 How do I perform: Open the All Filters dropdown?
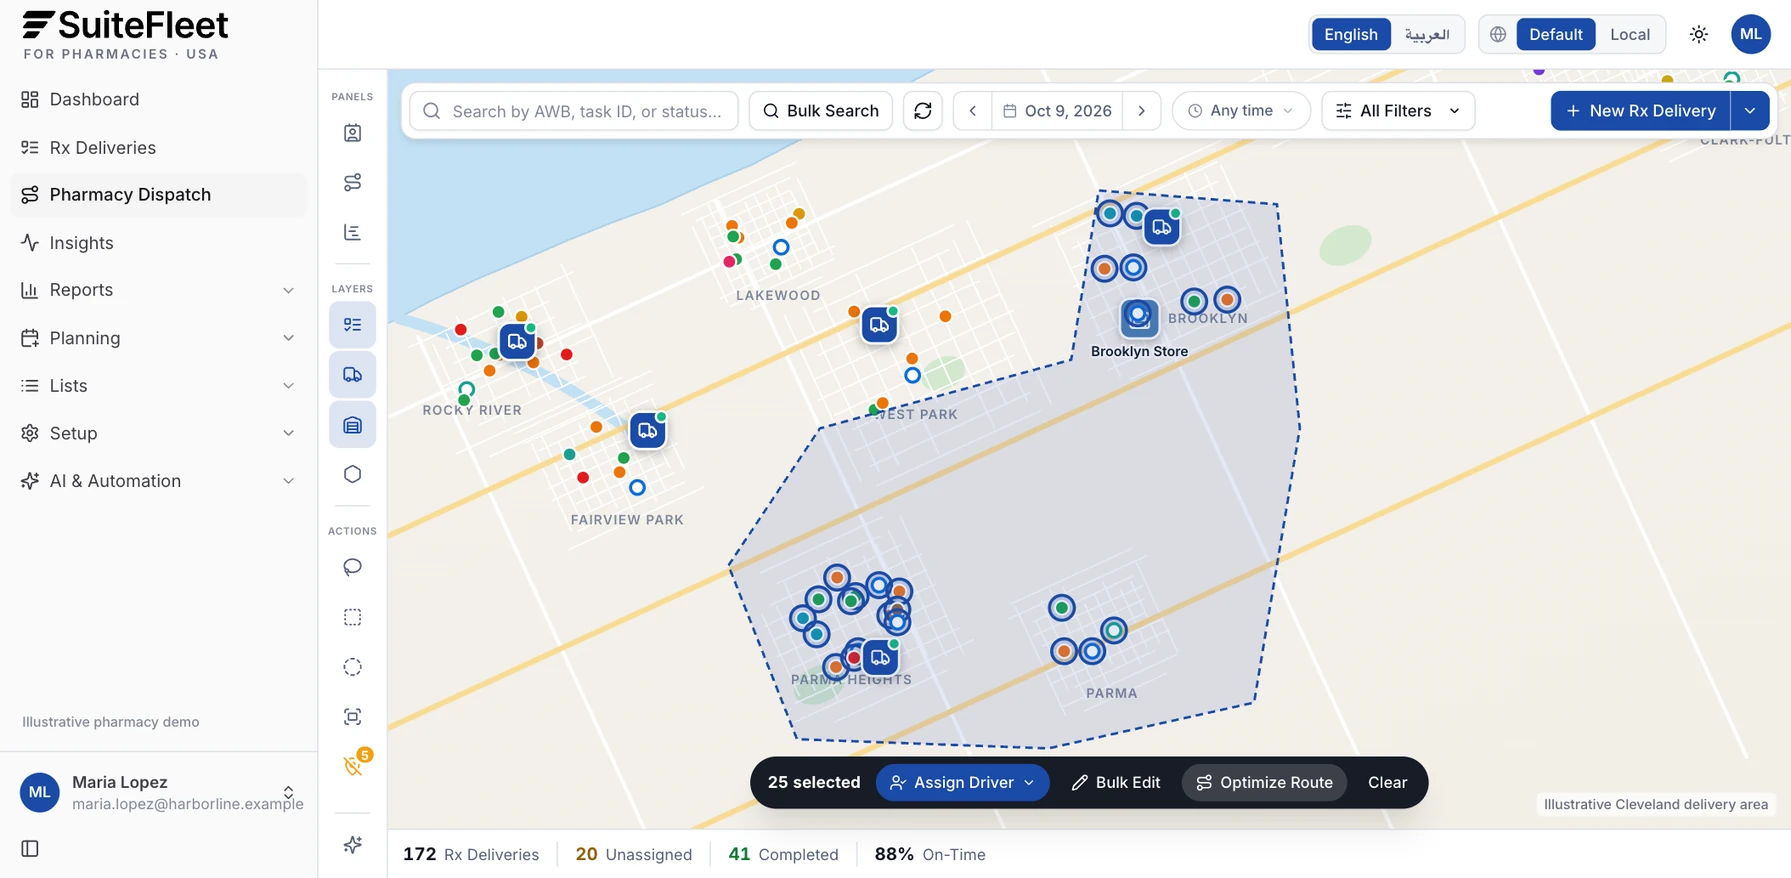[1398, 111]
